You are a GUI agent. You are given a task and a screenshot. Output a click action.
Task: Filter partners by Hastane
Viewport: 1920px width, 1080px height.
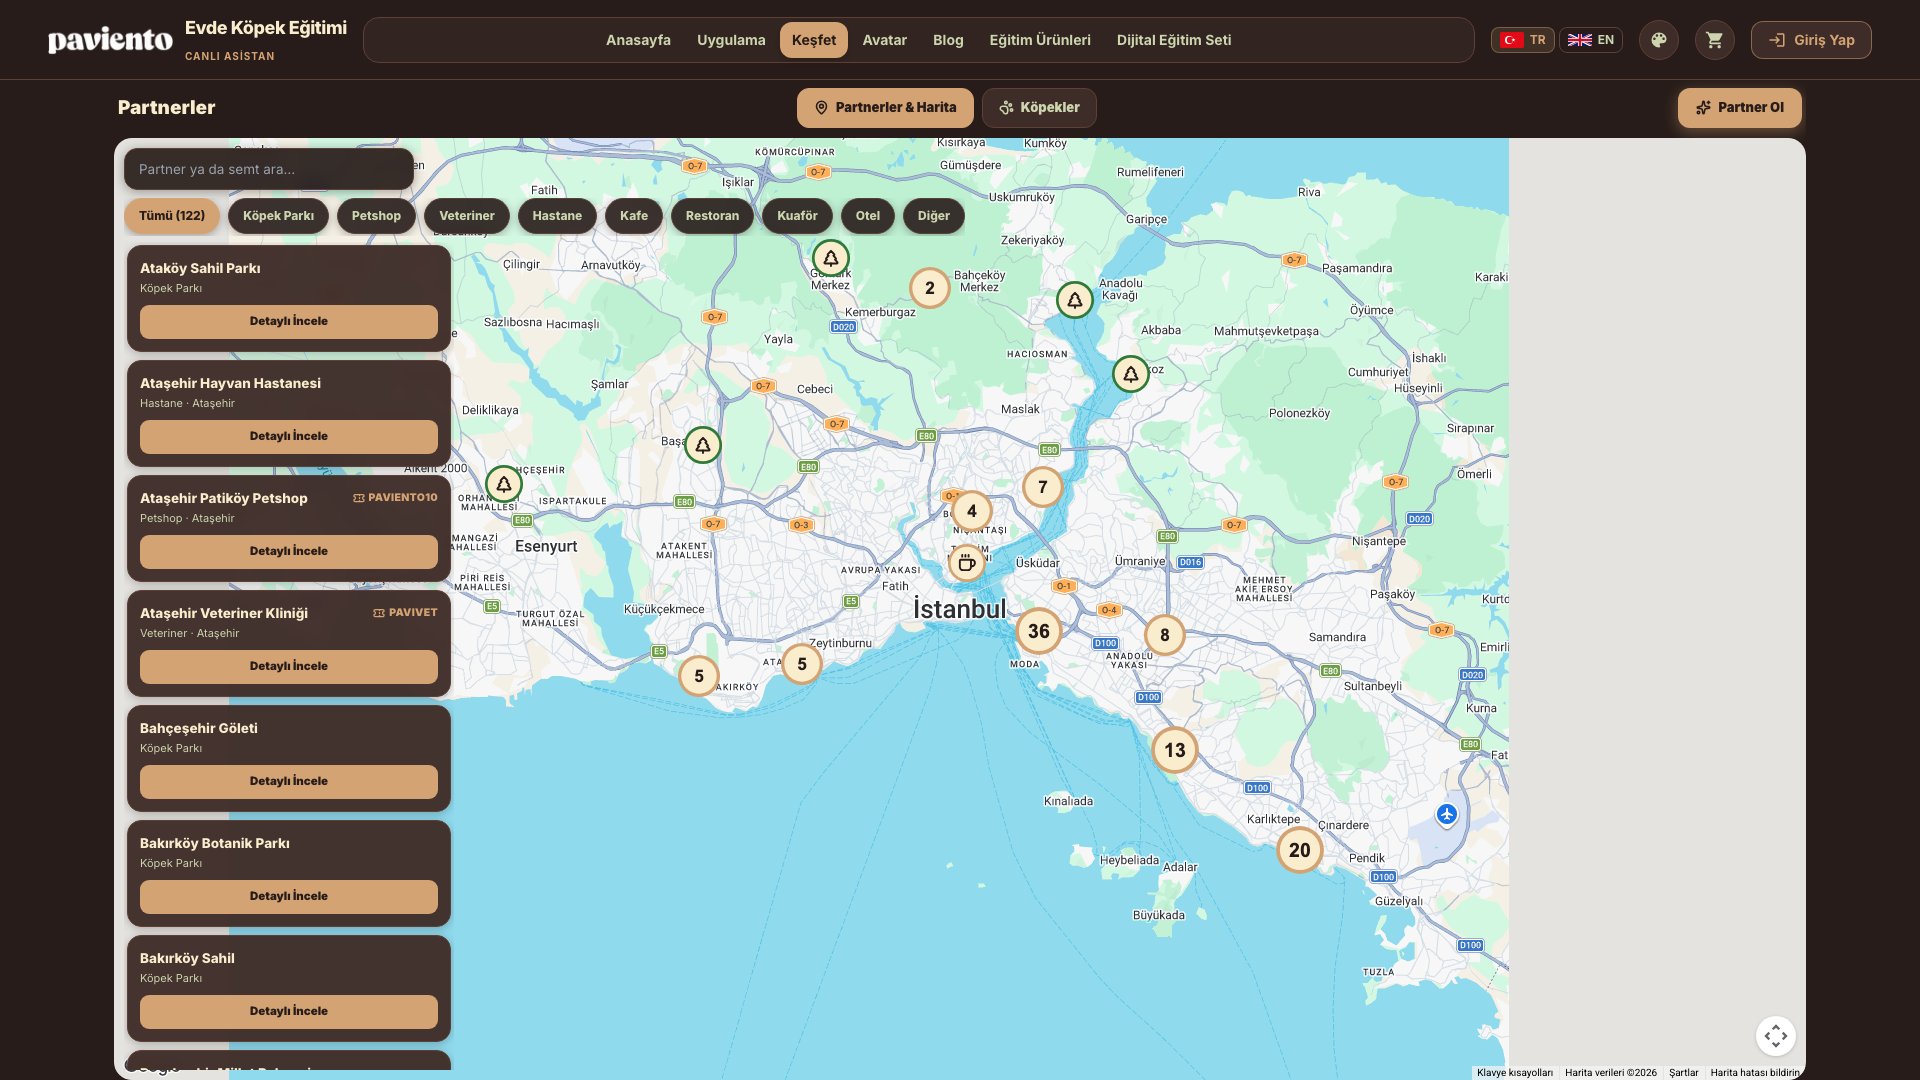coord(557,216)
